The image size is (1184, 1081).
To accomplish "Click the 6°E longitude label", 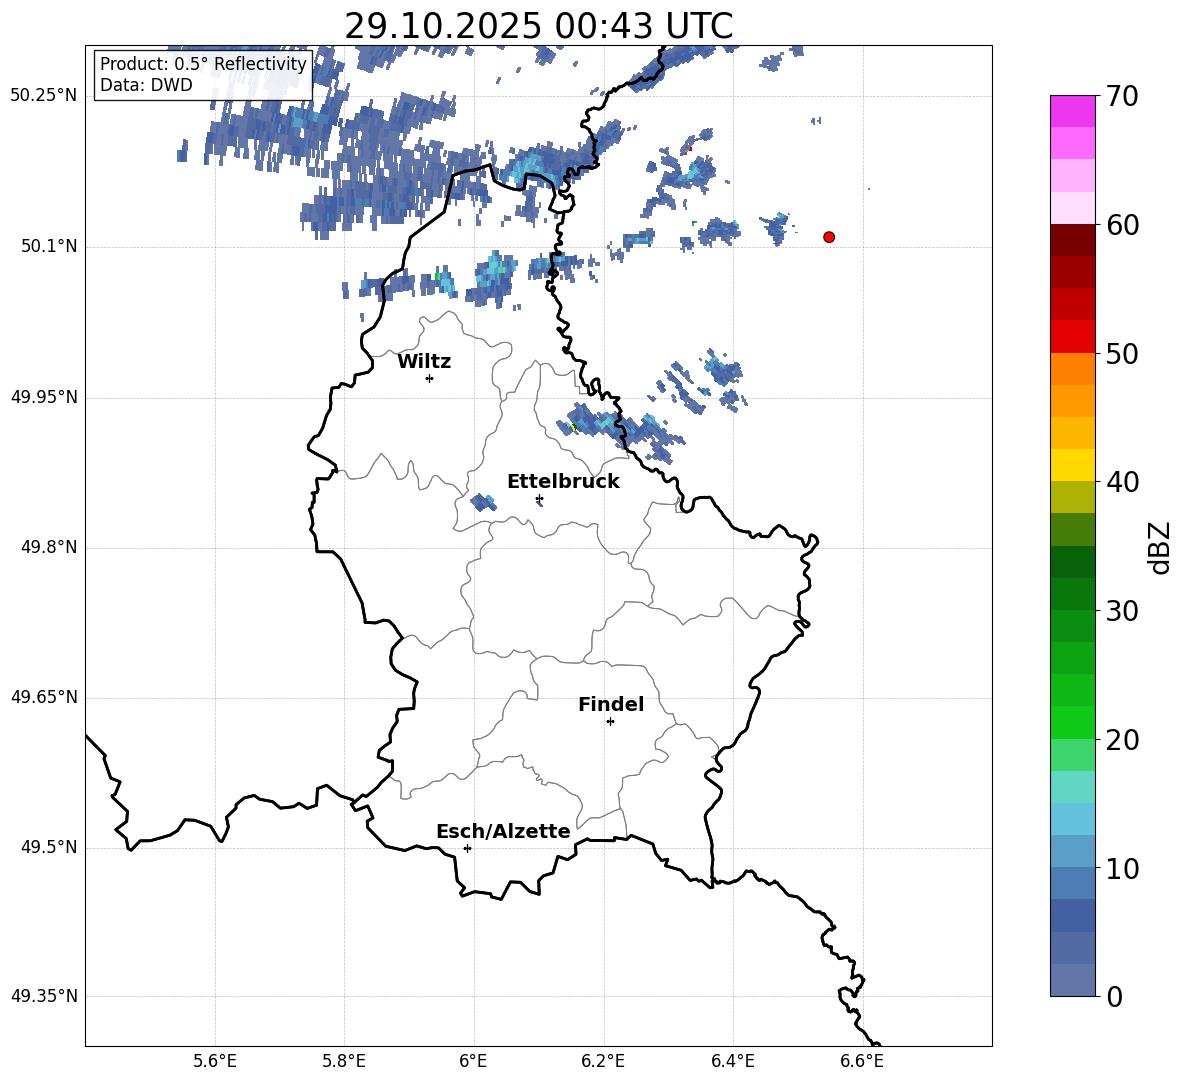I will tap(473, 1061).
